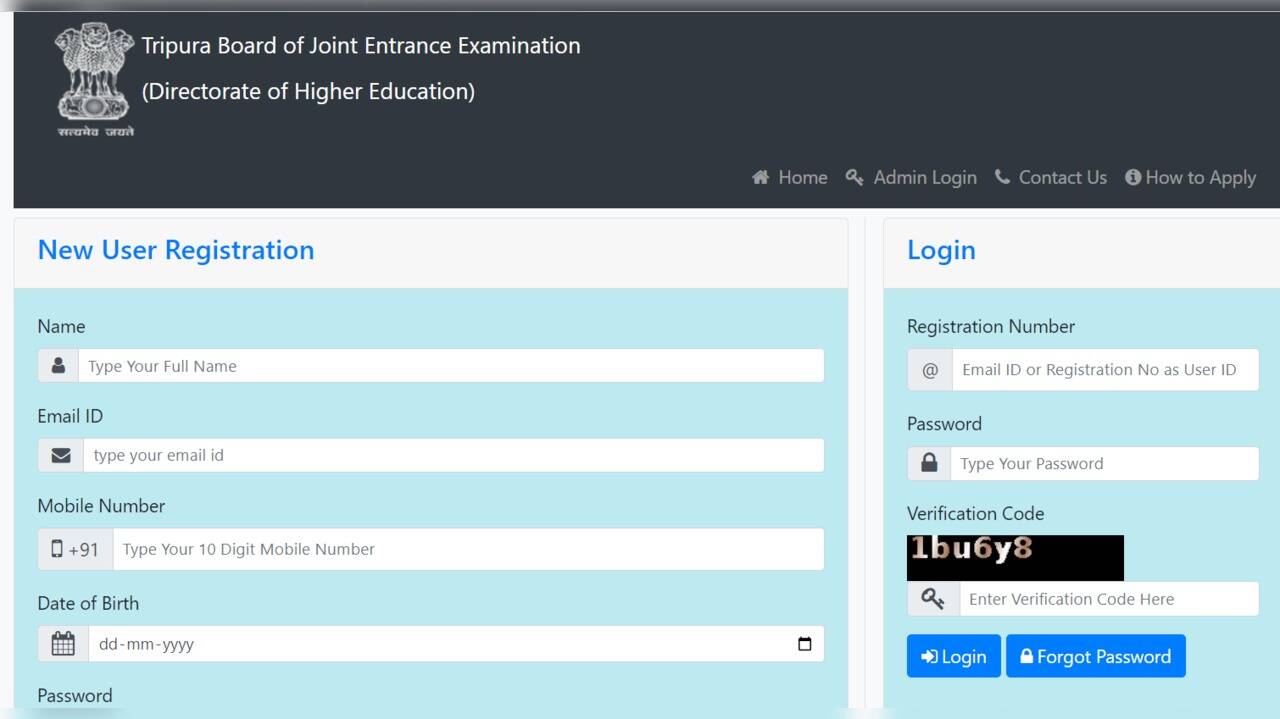Viewport: 1280px width, 719px height.
Task: Click the blue Login button
Action: pos(954,656)
